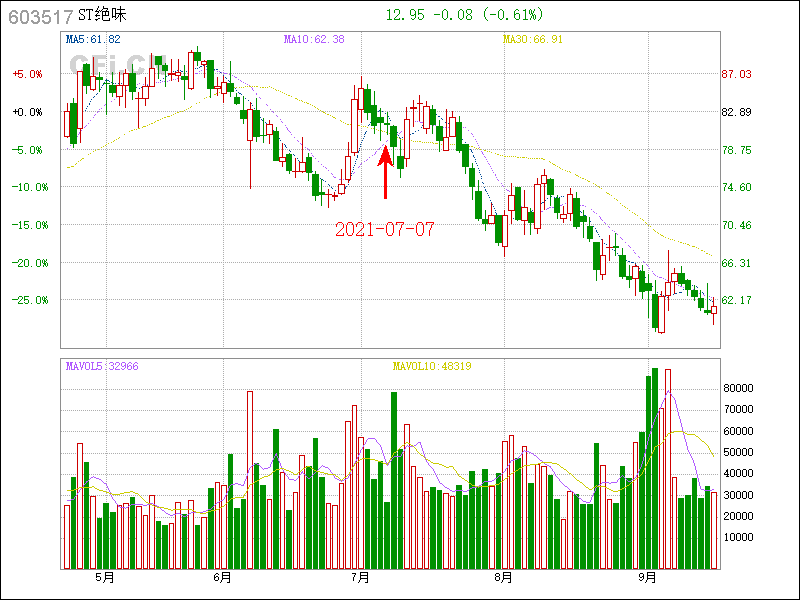Click the 7月 month marker
This screenshot has height=600, width=800.
coord(360,577)
